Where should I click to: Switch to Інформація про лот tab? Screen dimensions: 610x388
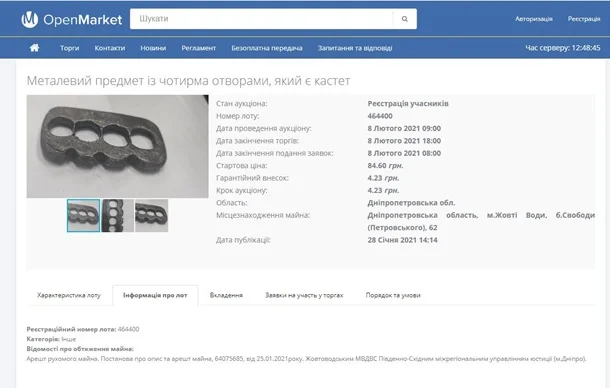coord(155,295)
